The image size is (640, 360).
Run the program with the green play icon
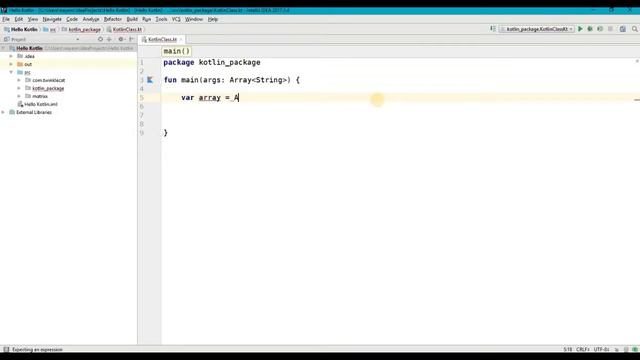[x=580, y=29]
